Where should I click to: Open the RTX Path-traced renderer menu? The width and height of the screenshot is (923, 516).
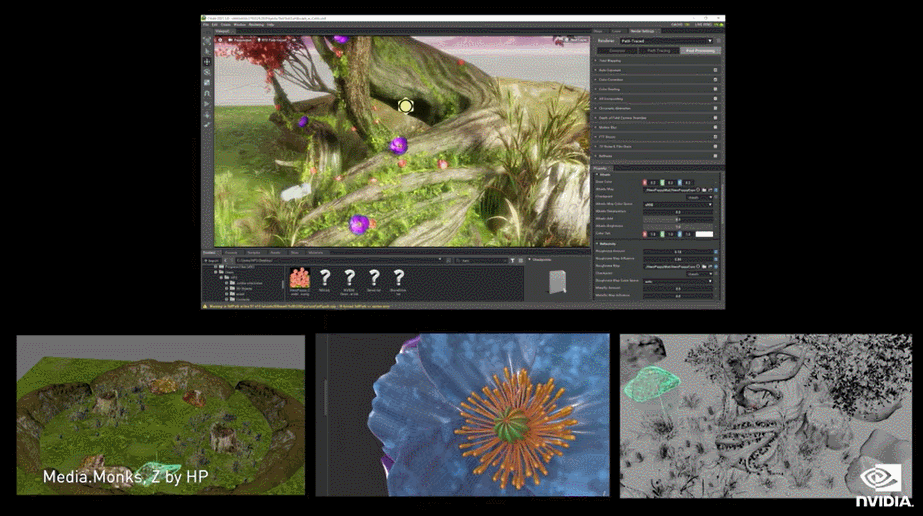coord(273,40)
